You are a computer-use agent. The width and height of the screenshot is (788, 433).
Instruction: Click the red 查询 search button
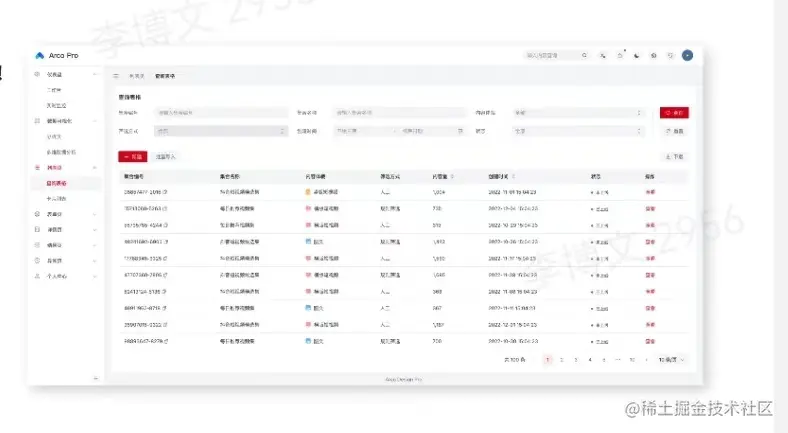tap(674, 113)
